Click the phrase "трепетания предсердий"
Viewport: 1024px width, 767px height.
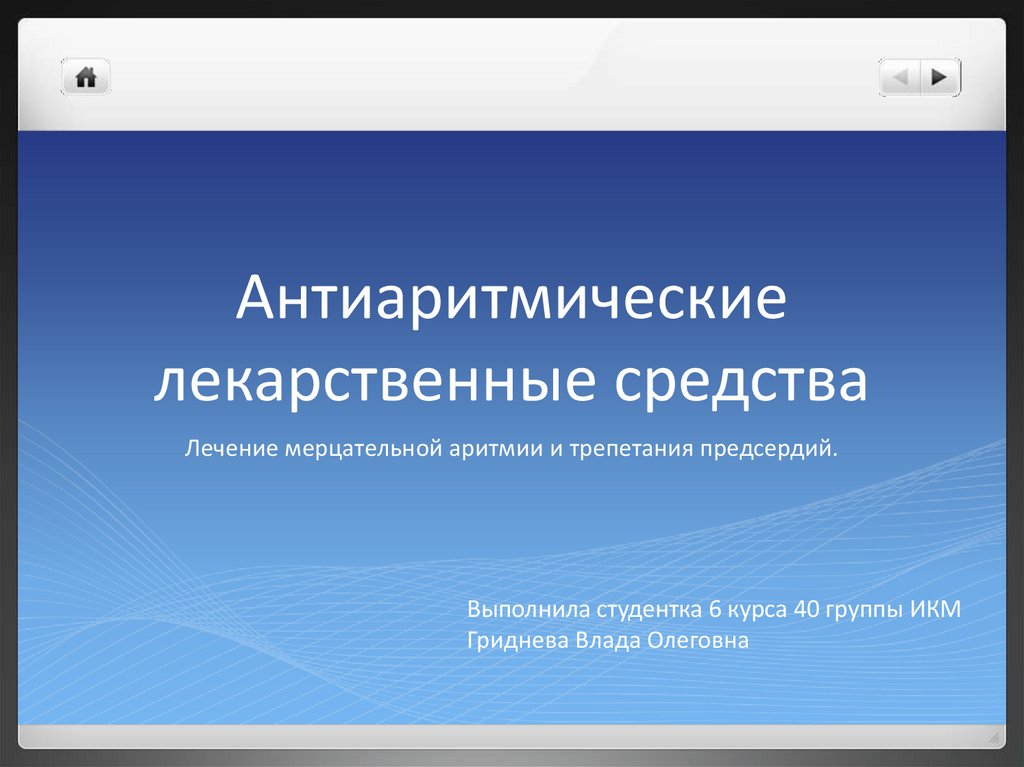coord(700,449)
